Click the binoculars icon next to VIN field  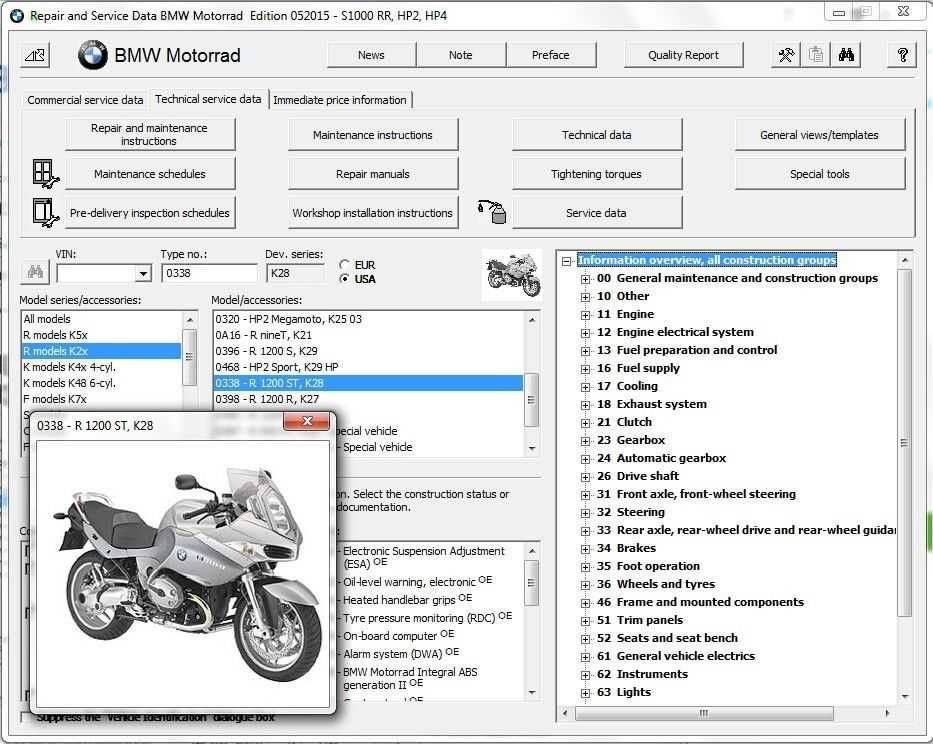tap(35, 273)
